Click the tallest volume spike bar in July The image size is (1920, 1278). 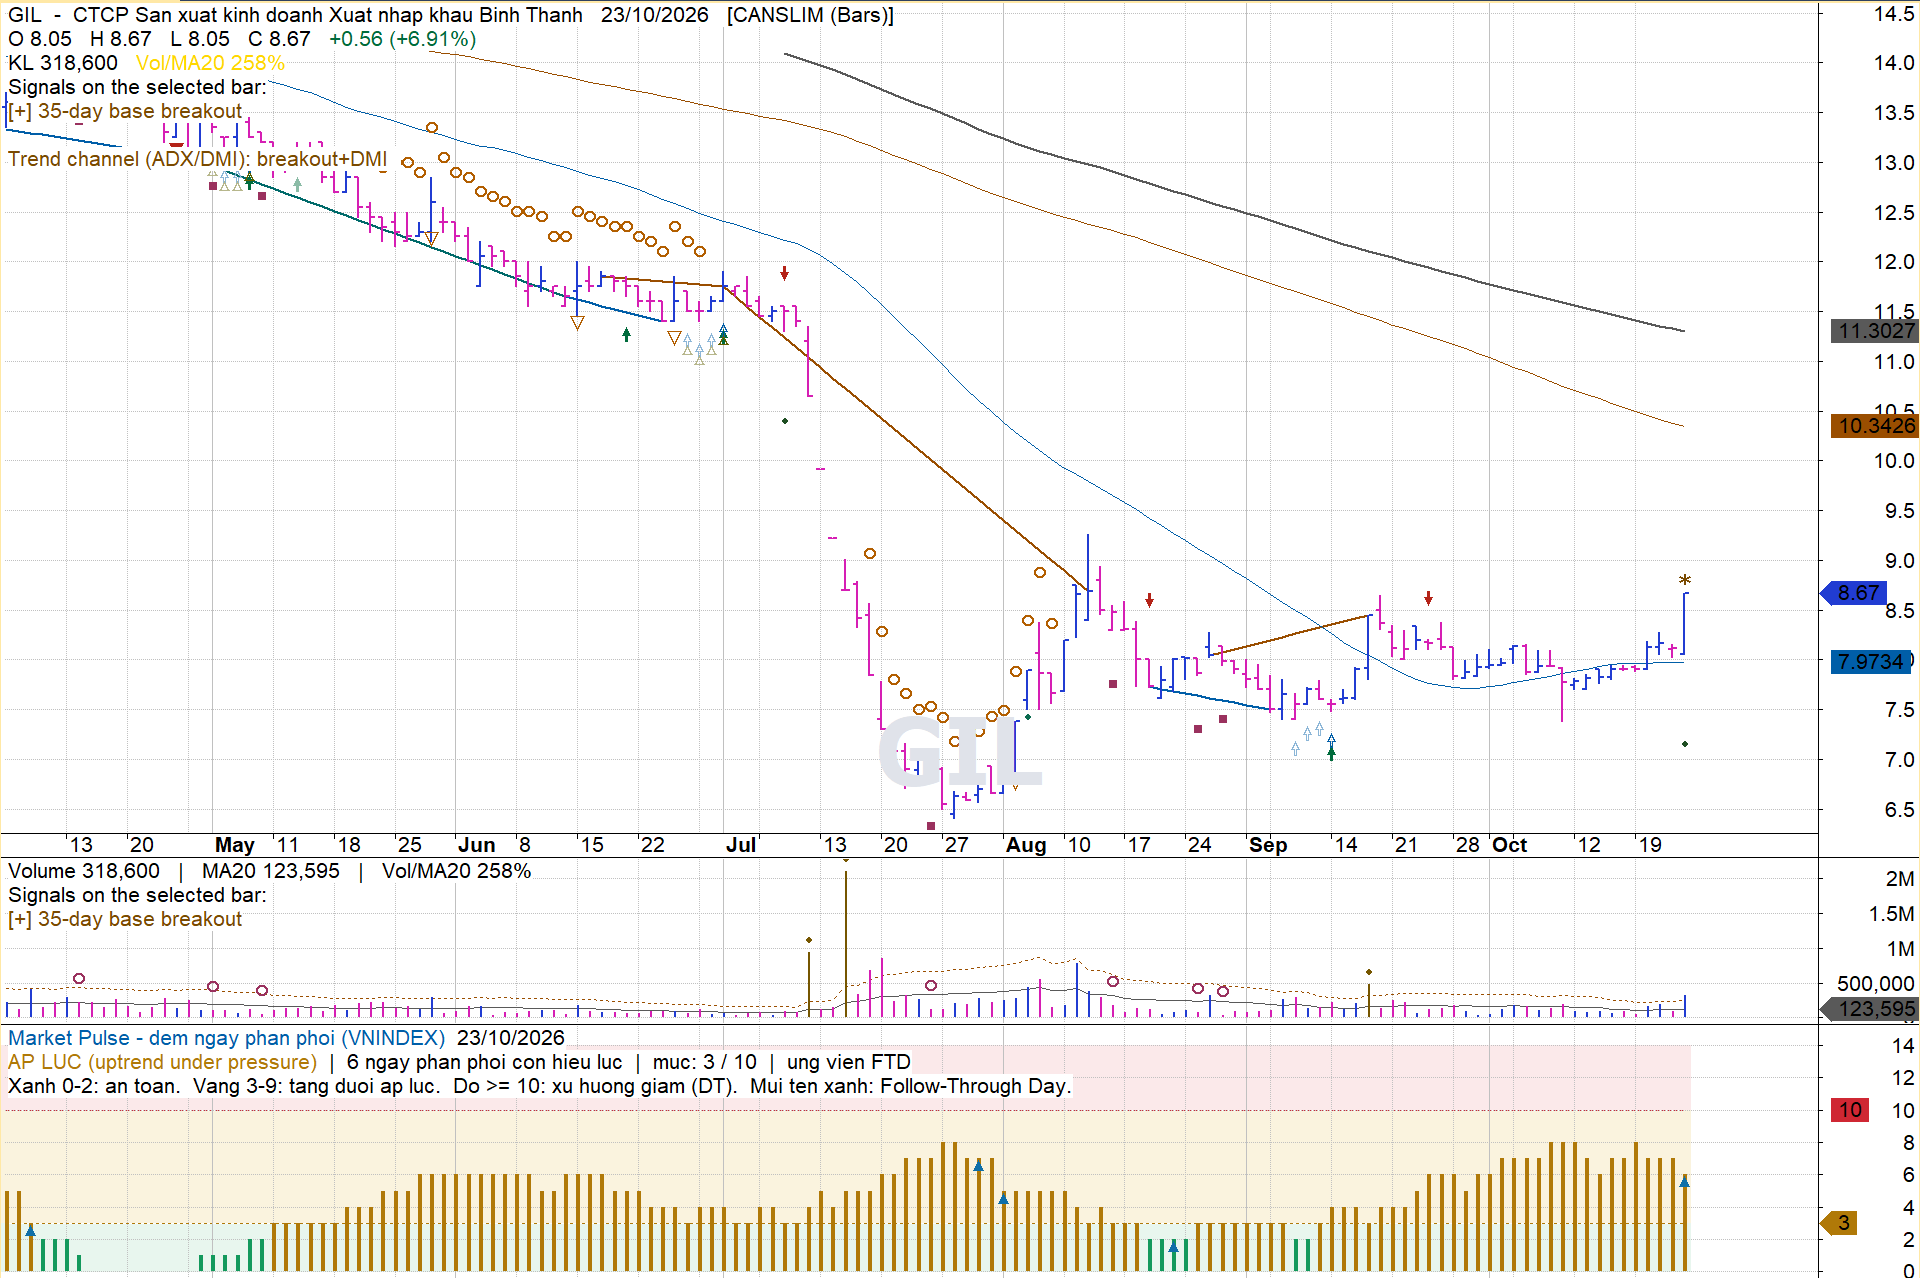click(x=846, y=943)
